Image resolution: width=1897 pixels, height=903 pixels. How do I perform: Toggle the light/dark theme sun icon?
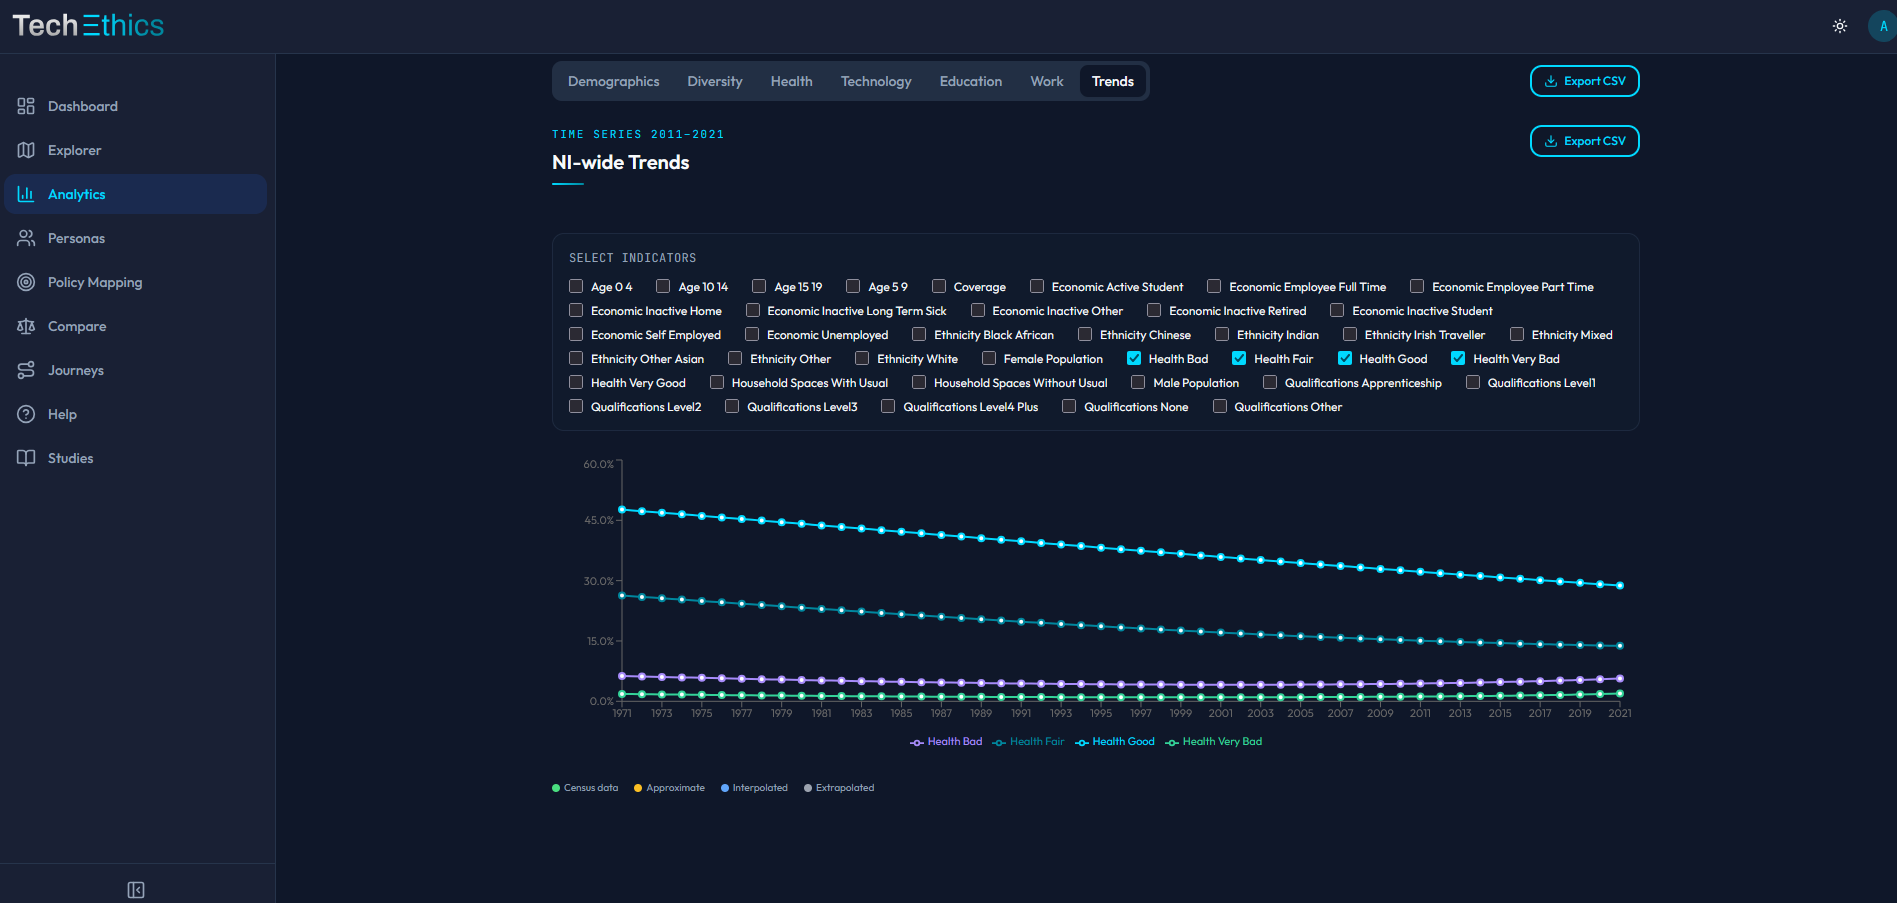click(x=1839, y=26)
